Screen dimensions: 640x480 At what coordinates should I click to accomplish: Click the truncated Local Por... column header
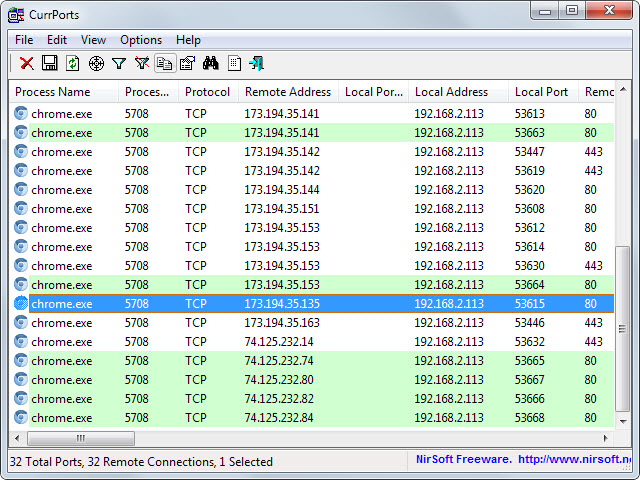point(373,92)
